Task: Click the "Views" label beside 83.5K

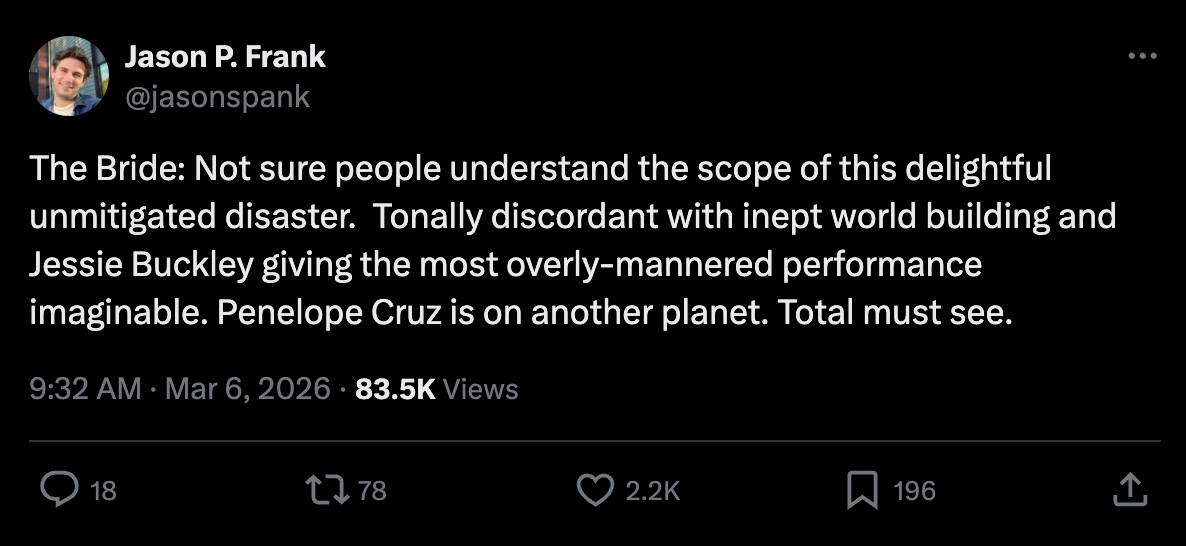Action: (480, 388)
